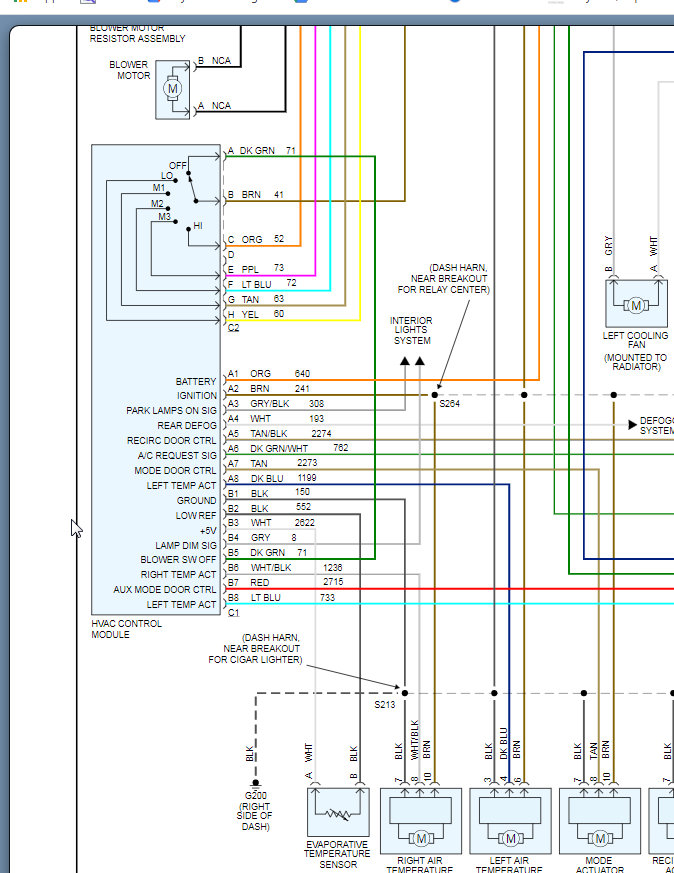Click the A5 TAN/BLK 2274 wire label
The width and height of the screenshot is (674, 873).
279,433
